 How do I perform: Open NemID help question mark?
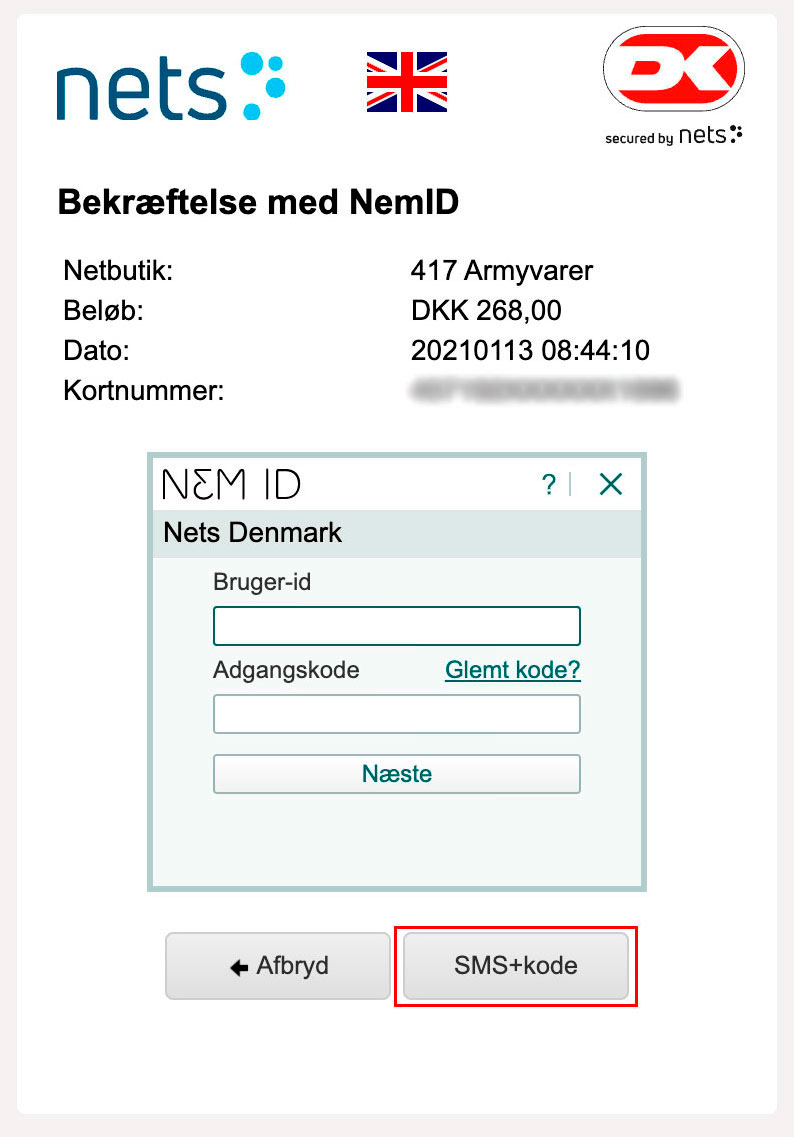click(x=549, y=484)
